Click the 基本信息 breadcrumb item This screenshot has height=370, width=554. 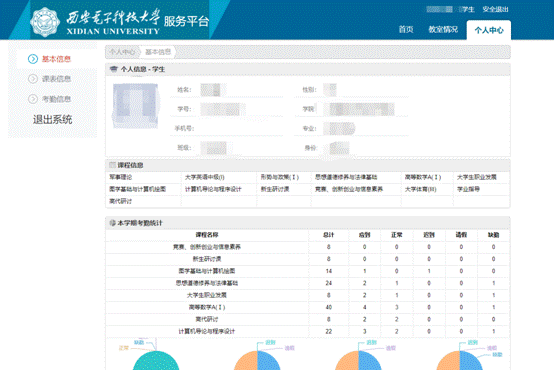click(158, 52)
